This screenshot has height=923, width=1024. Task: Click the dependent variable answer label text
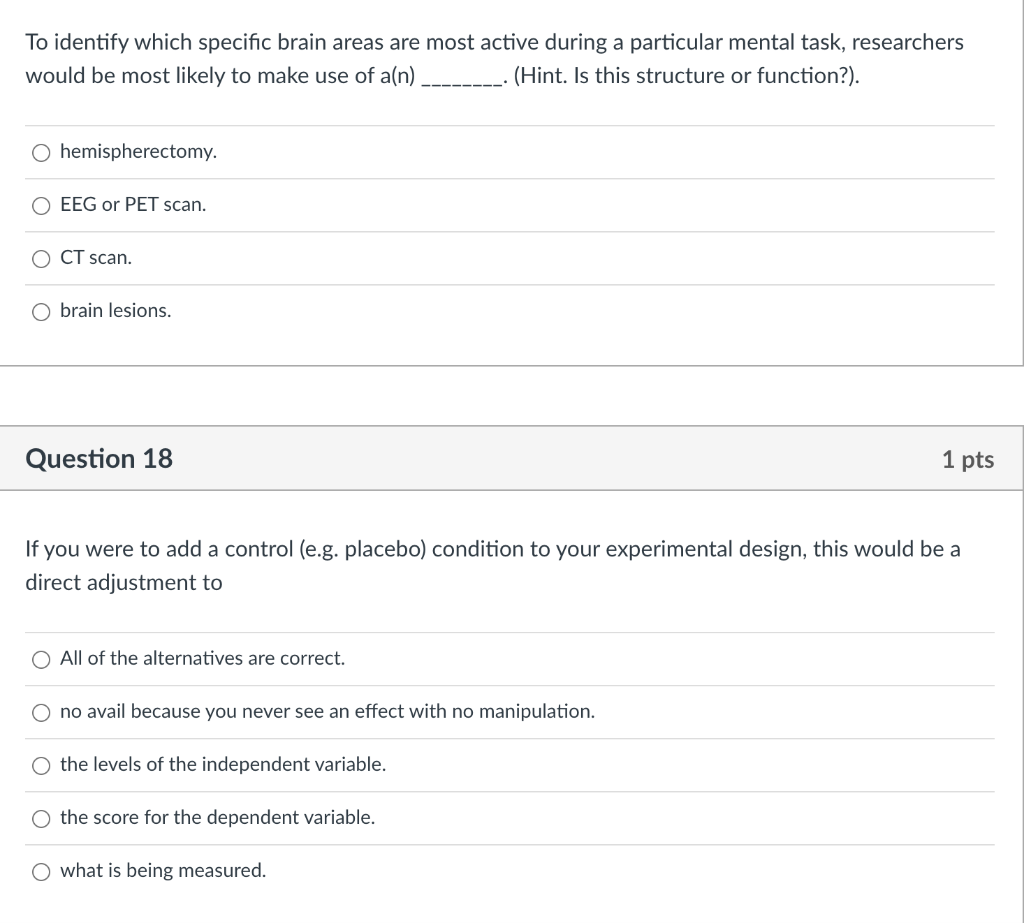(217, 818)
